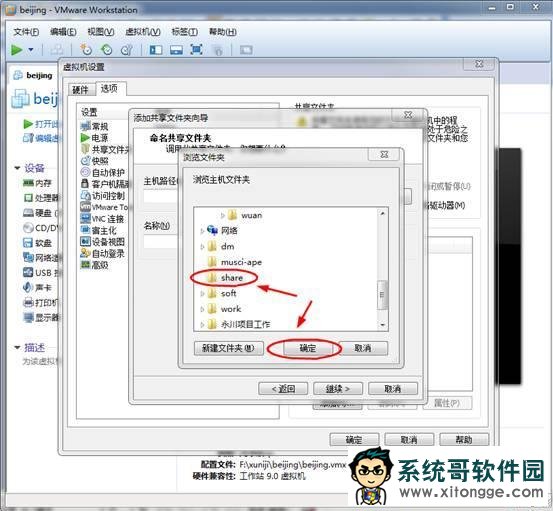Collapse the 描述 section in main window

coord(17,348)
